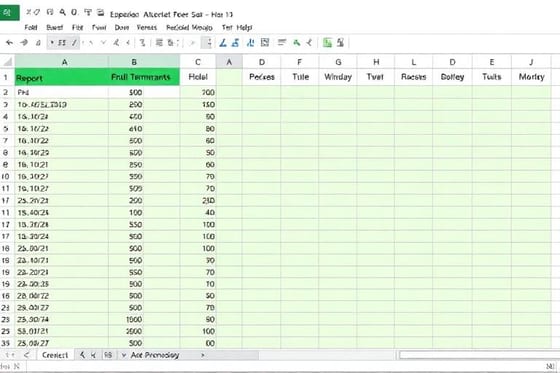The width and height of the screenshot is (560, 373).
Task: Click the square borders grid icon in toolbar
Action: [265, 43]
